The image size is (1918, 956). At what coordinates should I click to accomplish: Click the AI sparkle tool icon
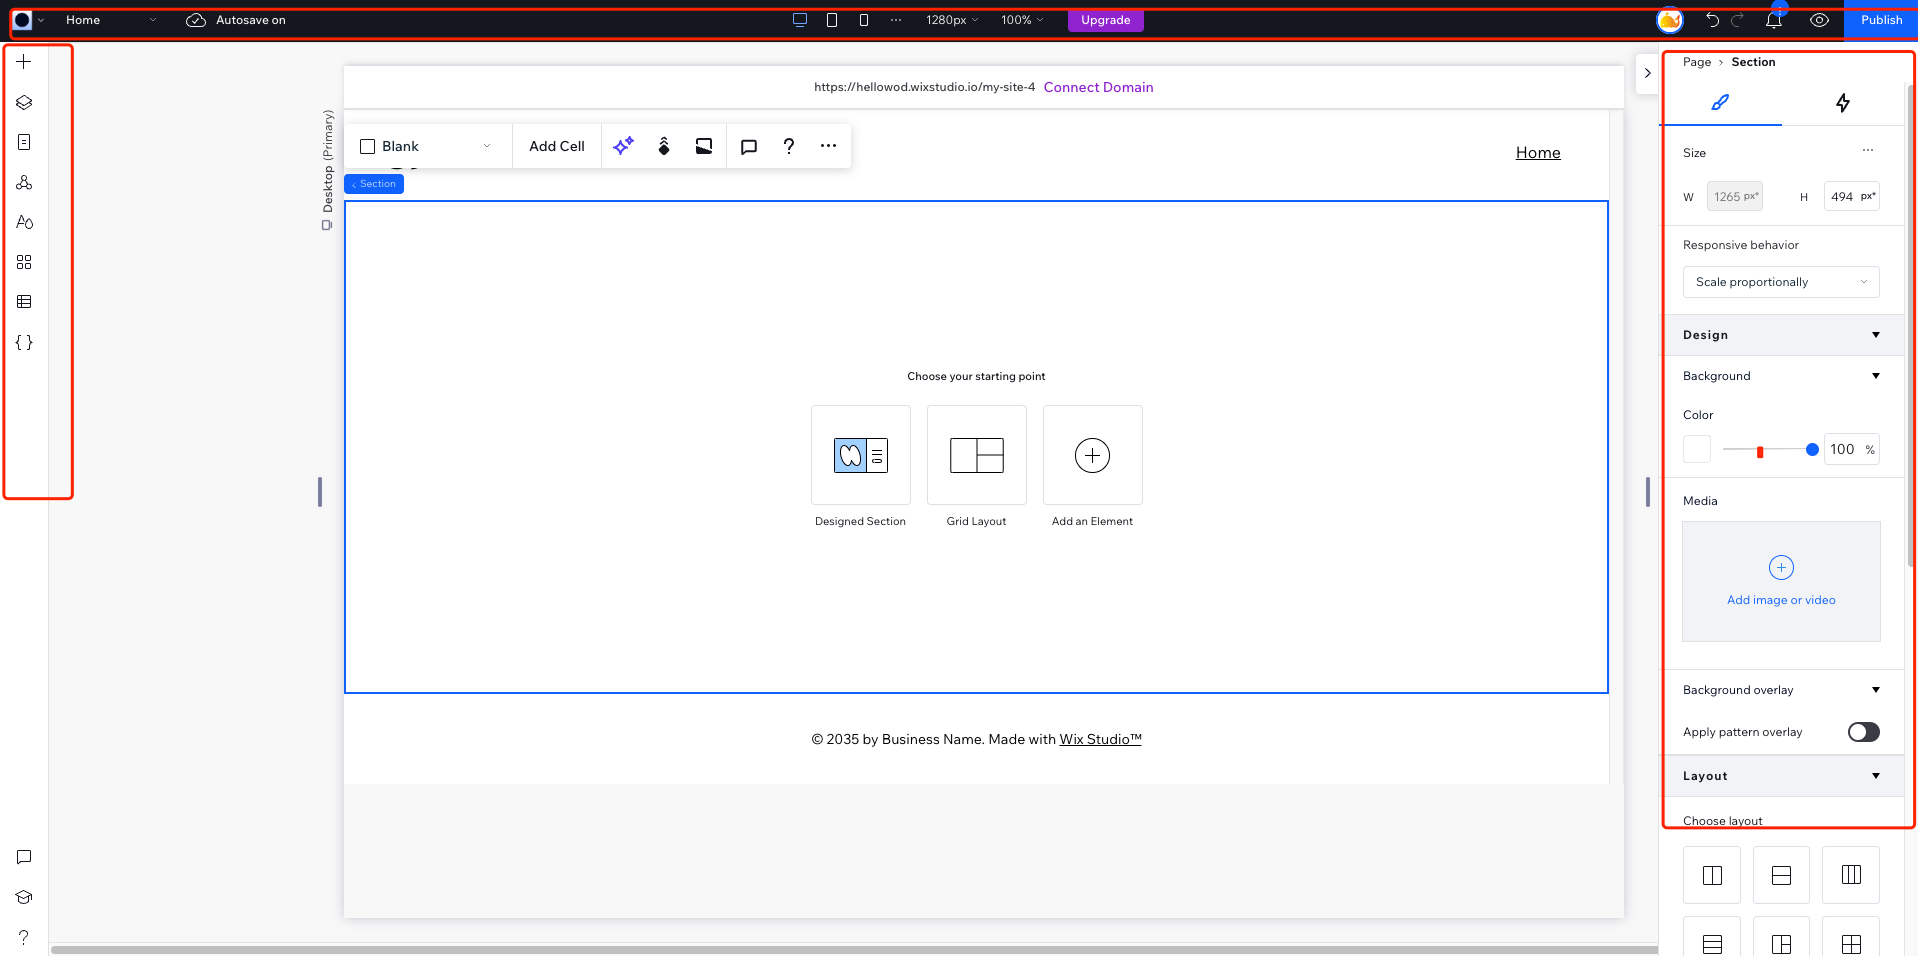coord(623,146)
